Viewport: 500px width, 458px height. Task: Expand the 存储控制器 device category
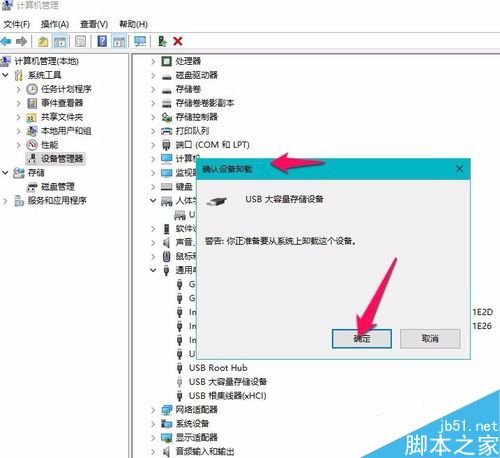click(153, 117)
